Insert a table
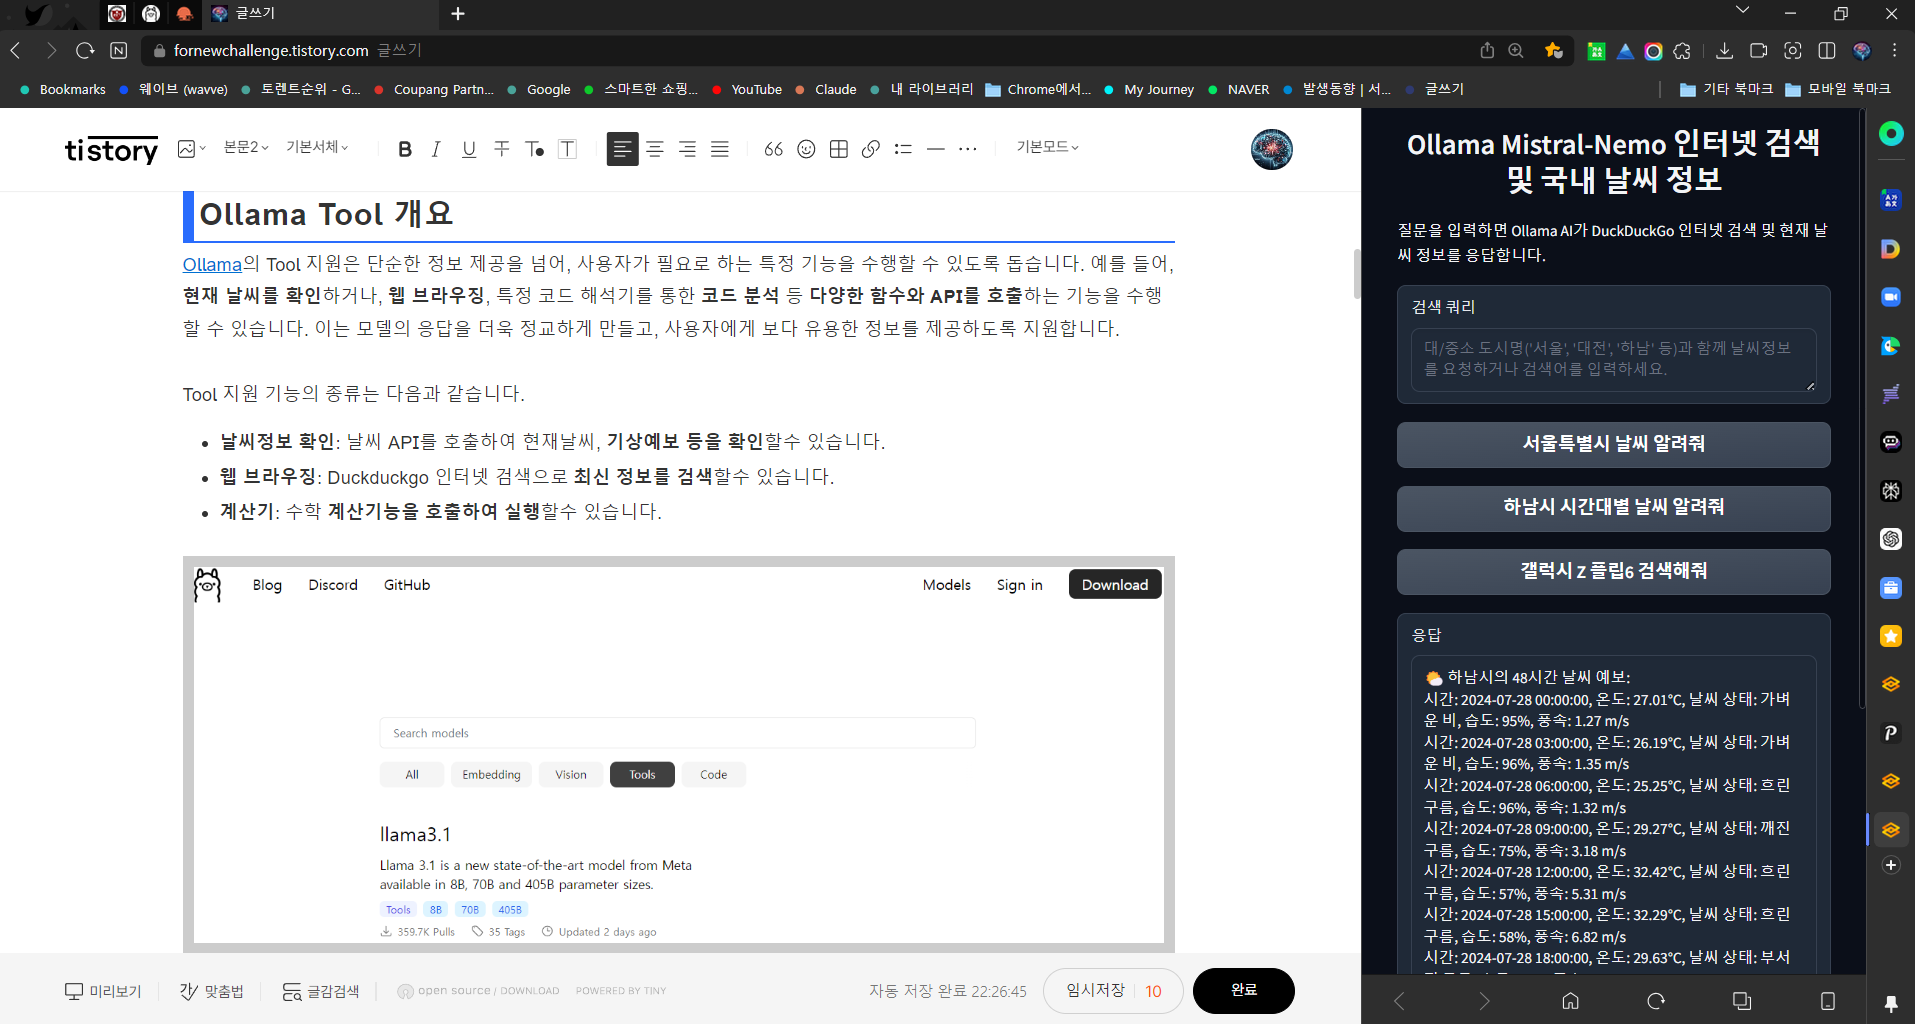This screenshot has width=1915, height=1024. tap(839, 149)
